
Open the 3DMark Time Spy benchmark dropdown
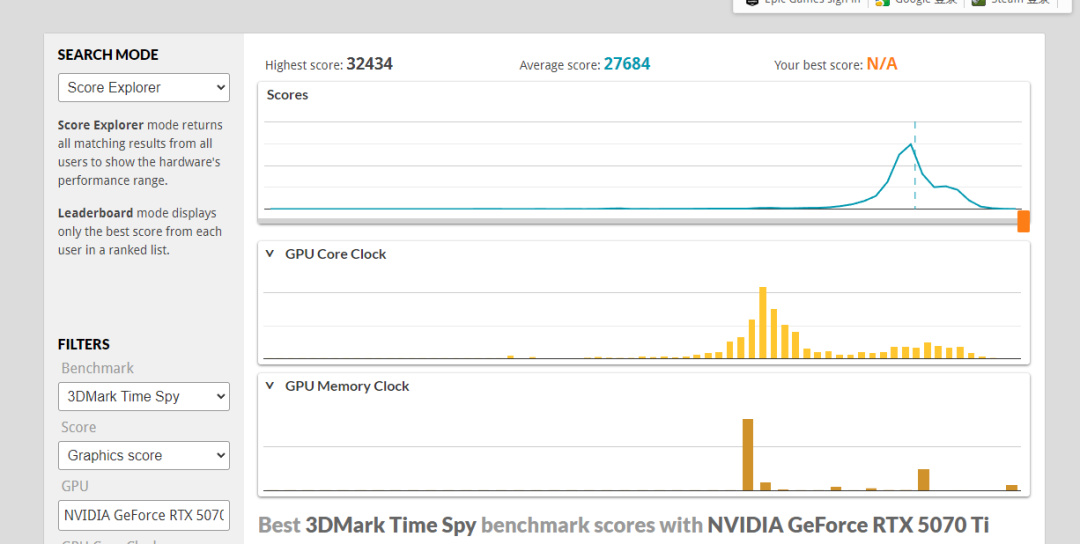(x=143, y=397)
